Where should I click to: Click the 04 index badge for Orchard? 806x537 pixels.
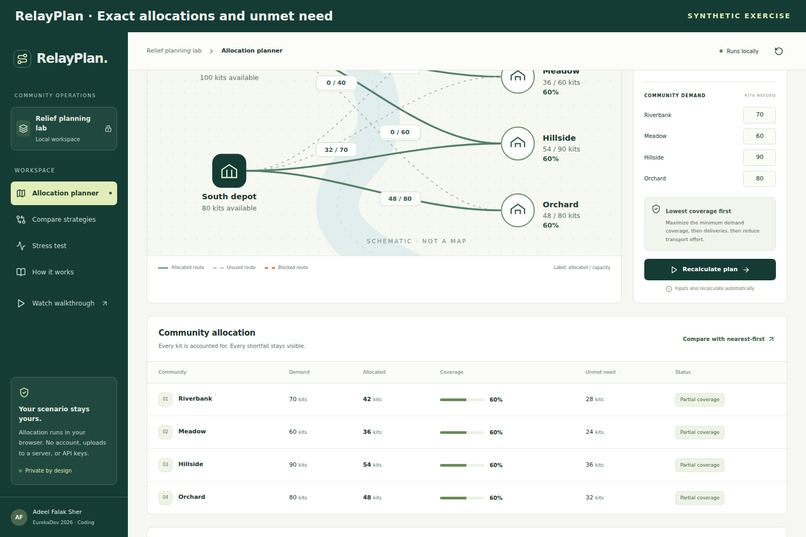click(166, 497)
